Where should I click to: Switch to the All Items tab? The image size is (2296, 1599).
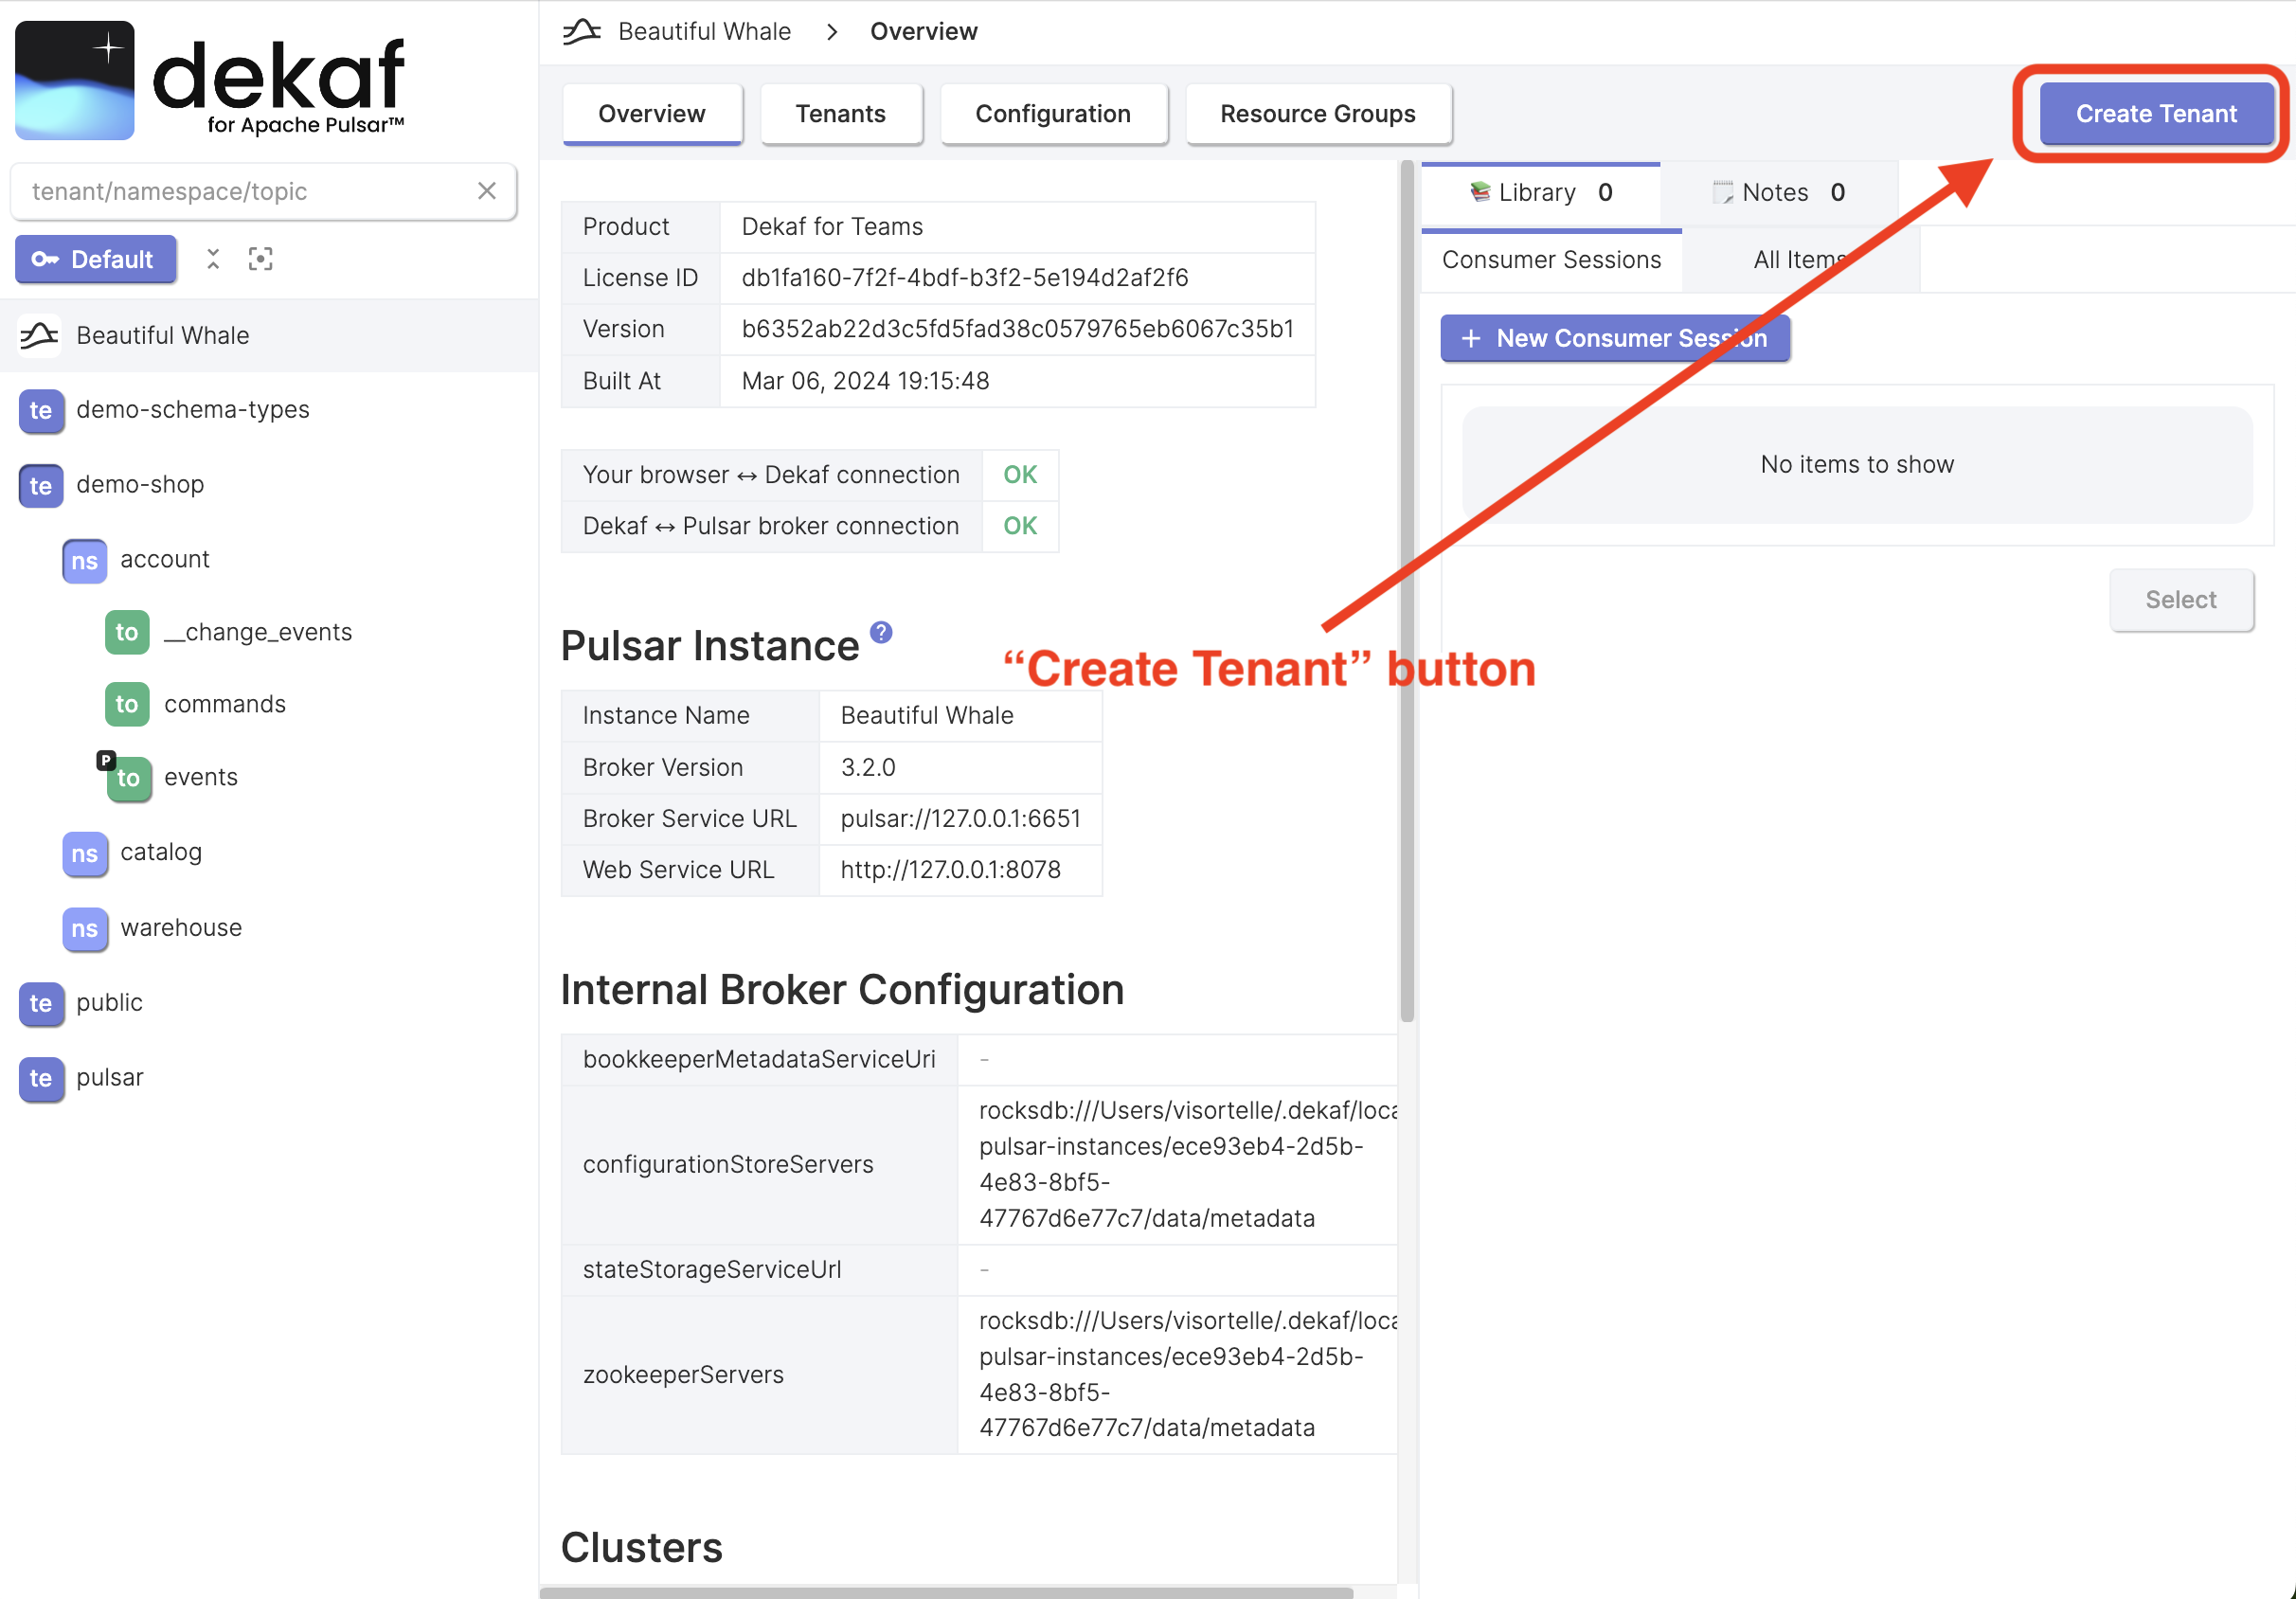1800,260
